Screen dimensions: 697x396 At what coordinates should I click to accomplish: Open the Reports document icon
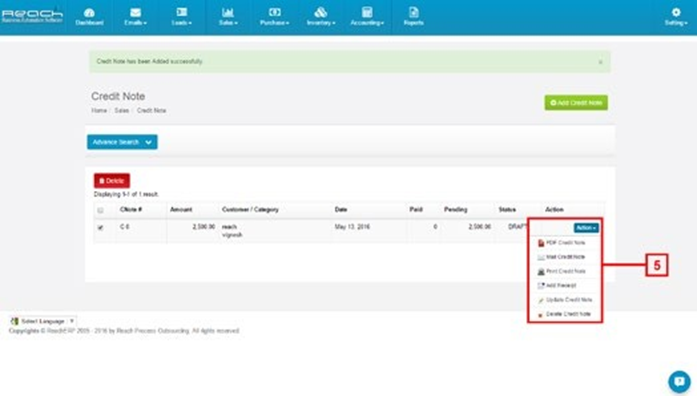point(413,17)
